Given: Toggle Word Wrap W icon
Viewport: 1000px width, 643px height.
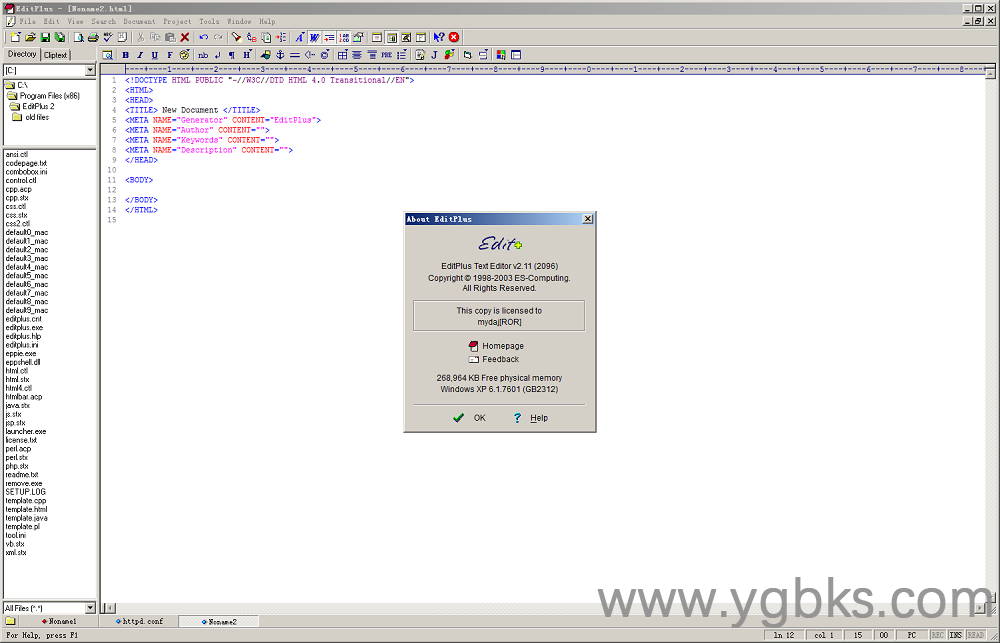Looking at the screenshot, I should click(314, 37).
